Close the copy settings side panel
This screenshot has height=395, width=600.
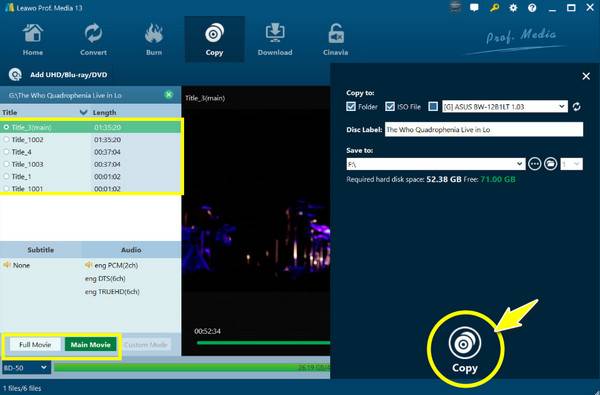point(586,76)
